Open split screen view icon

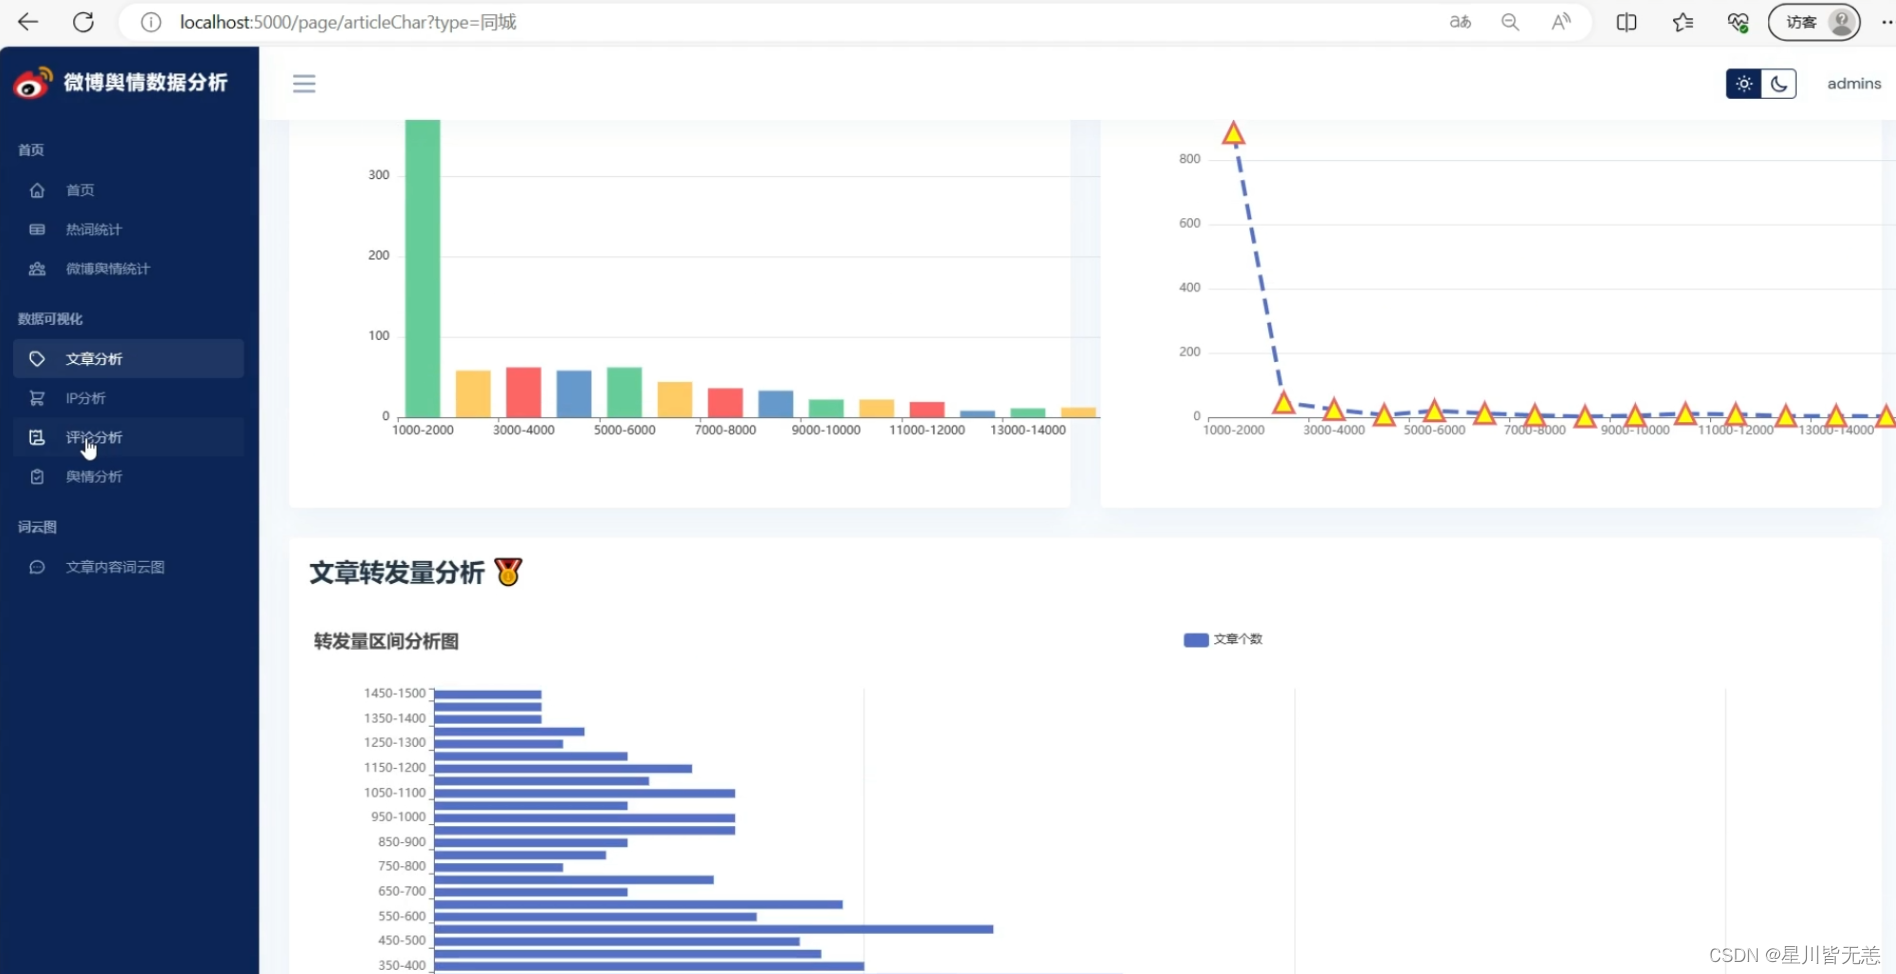point(1627,22)
